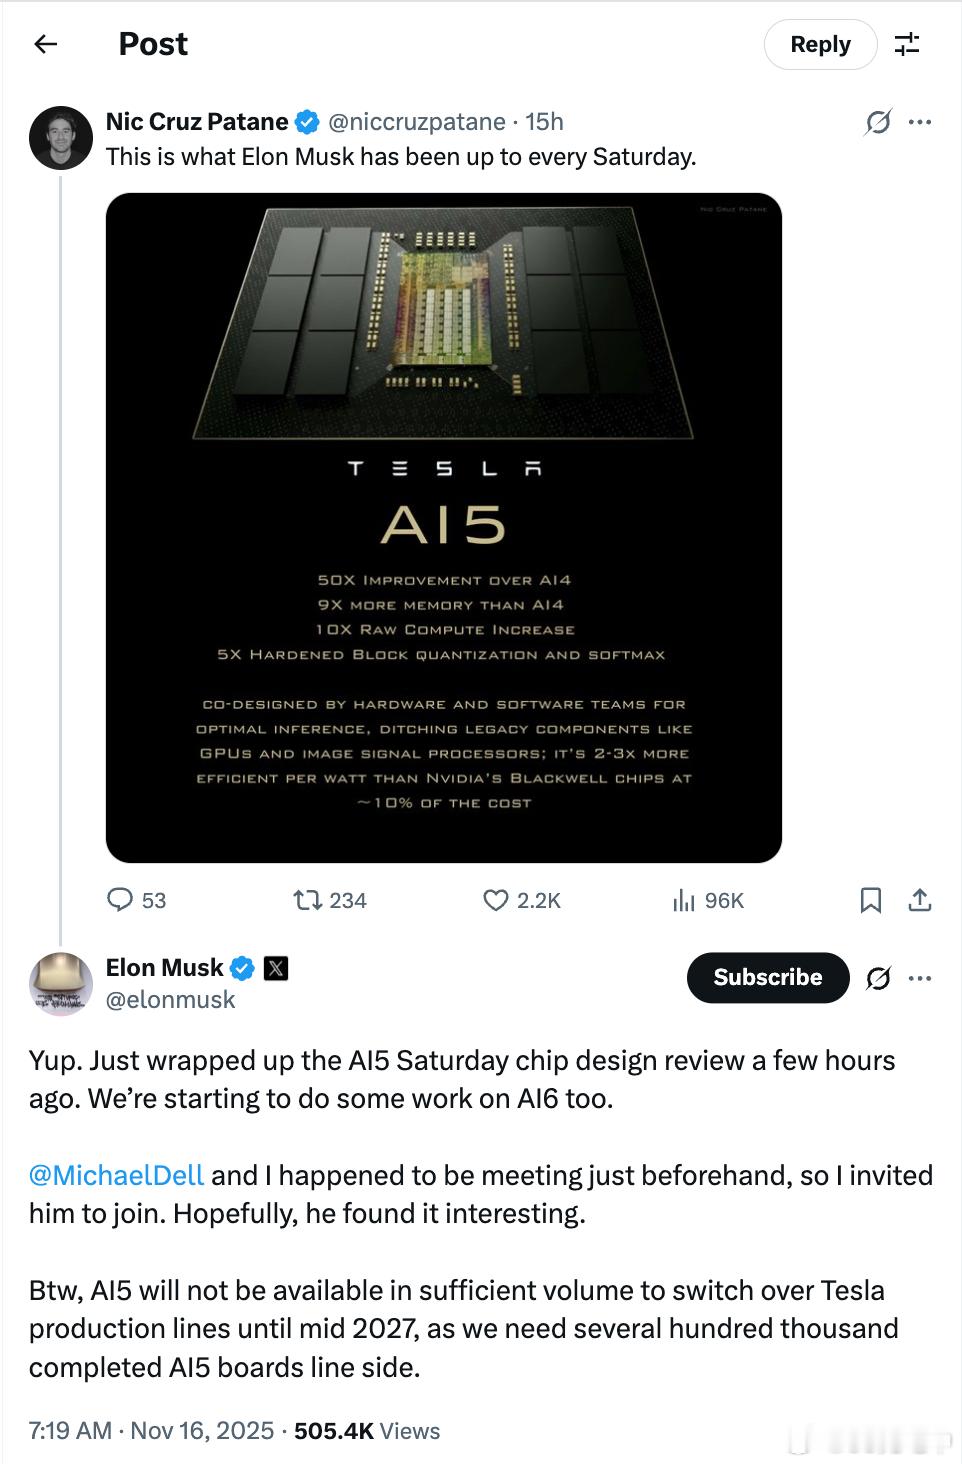Open the @niccruzpatane handle link
Screen dimensions: 962x1464
click(x=416, y=122)
